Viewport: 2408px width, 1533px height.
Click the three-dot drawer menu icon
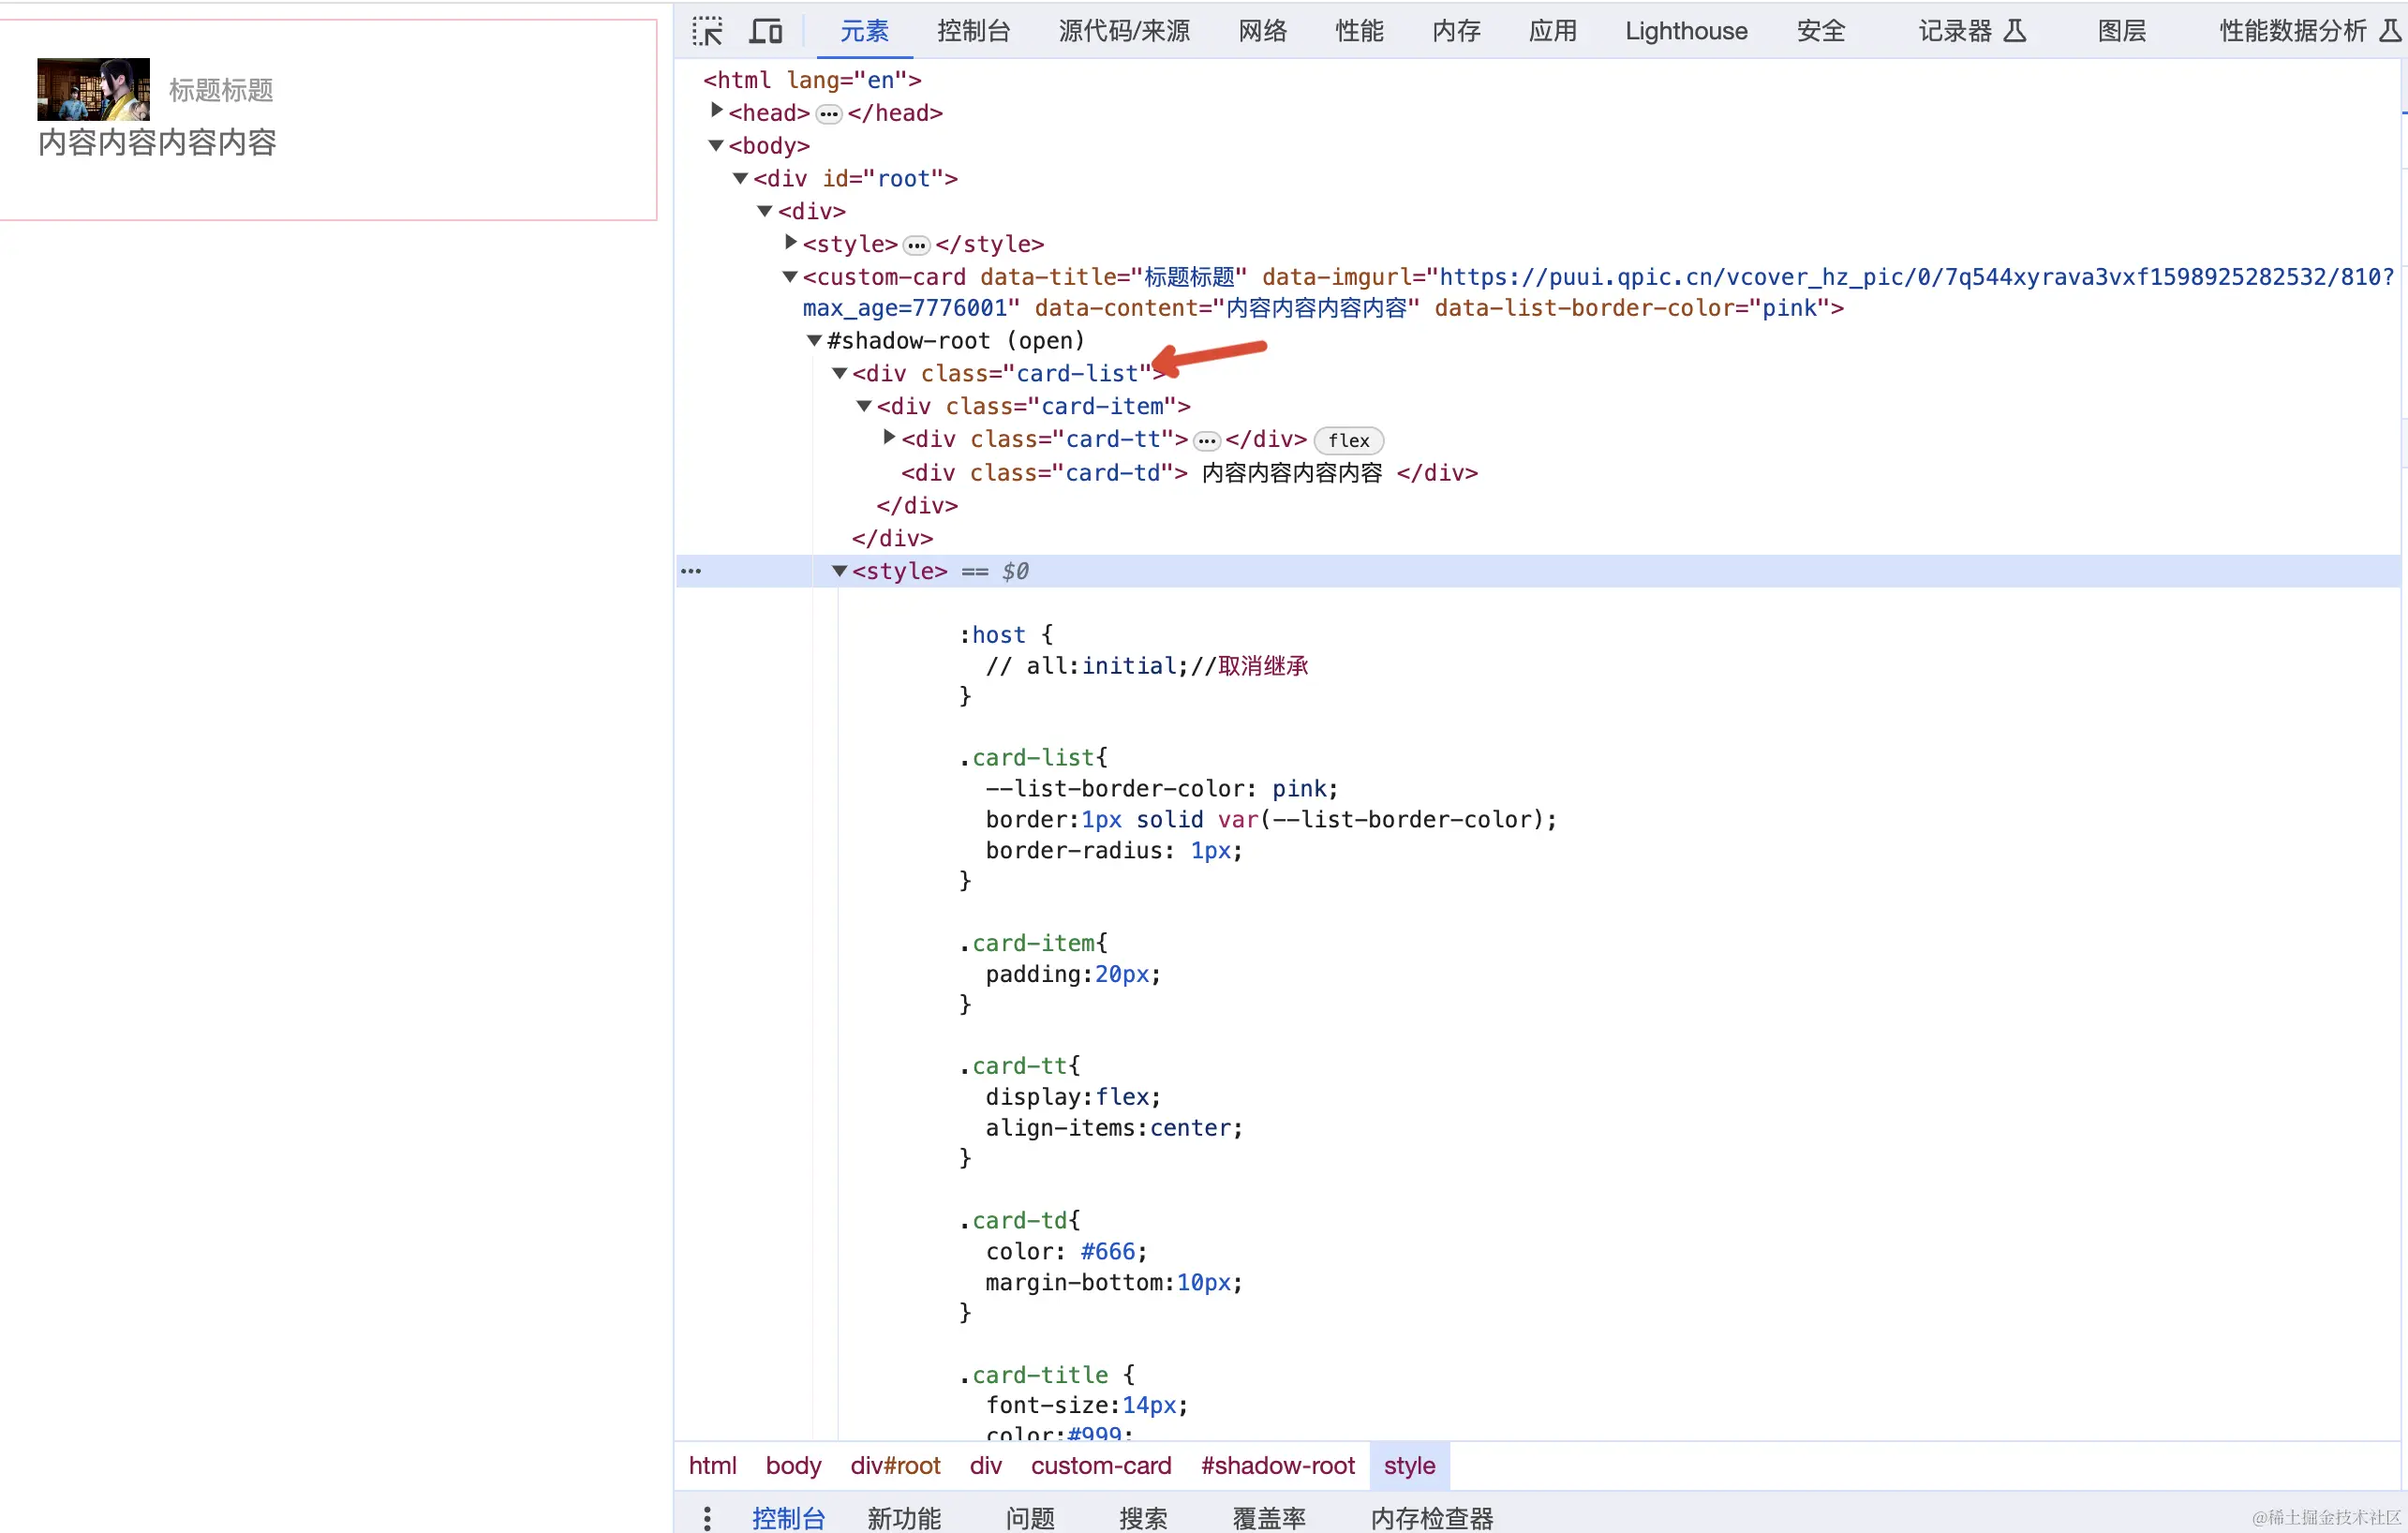707,1517
